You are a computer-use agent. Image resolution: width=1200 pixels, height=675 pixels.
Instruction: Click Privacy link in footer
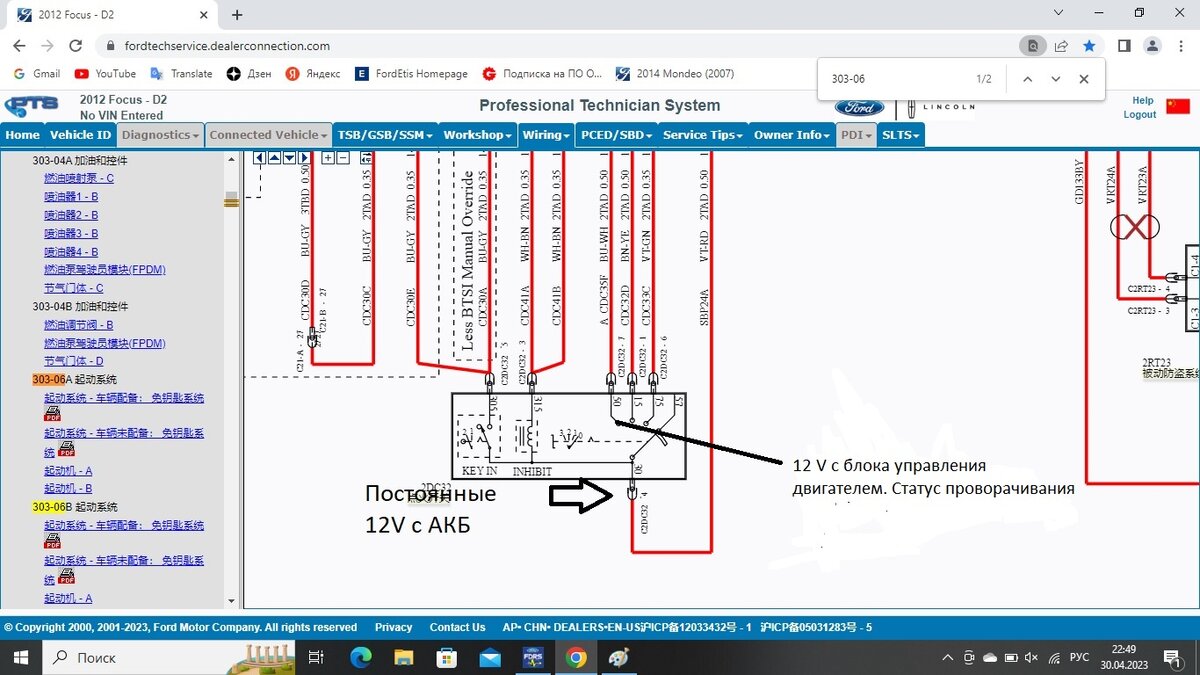[393, 627]
